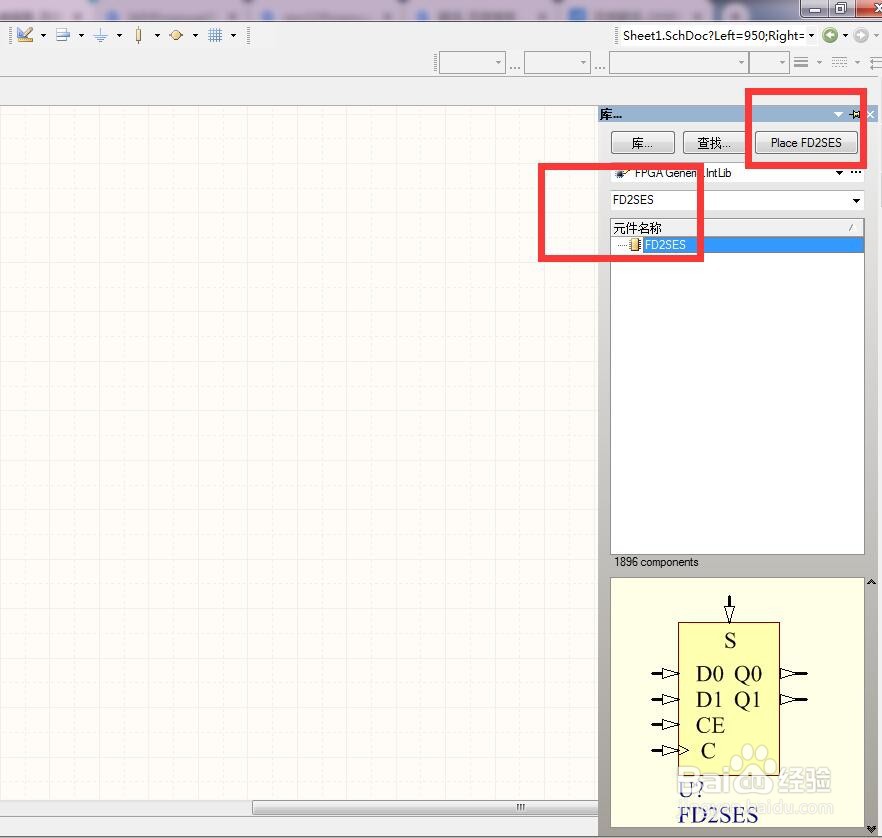
Task: Select the simulation sources icon
Action: [176, 35]
